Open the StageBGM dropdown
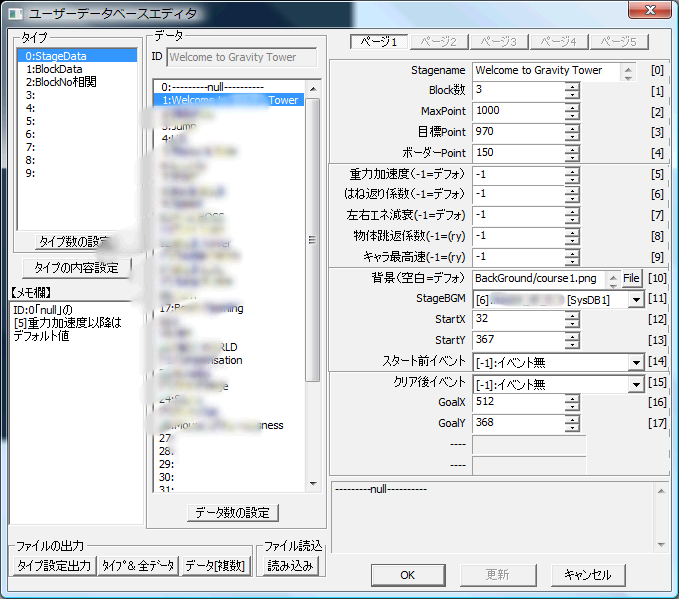Viewport: 679px width, 599px height. click(636, 300)
